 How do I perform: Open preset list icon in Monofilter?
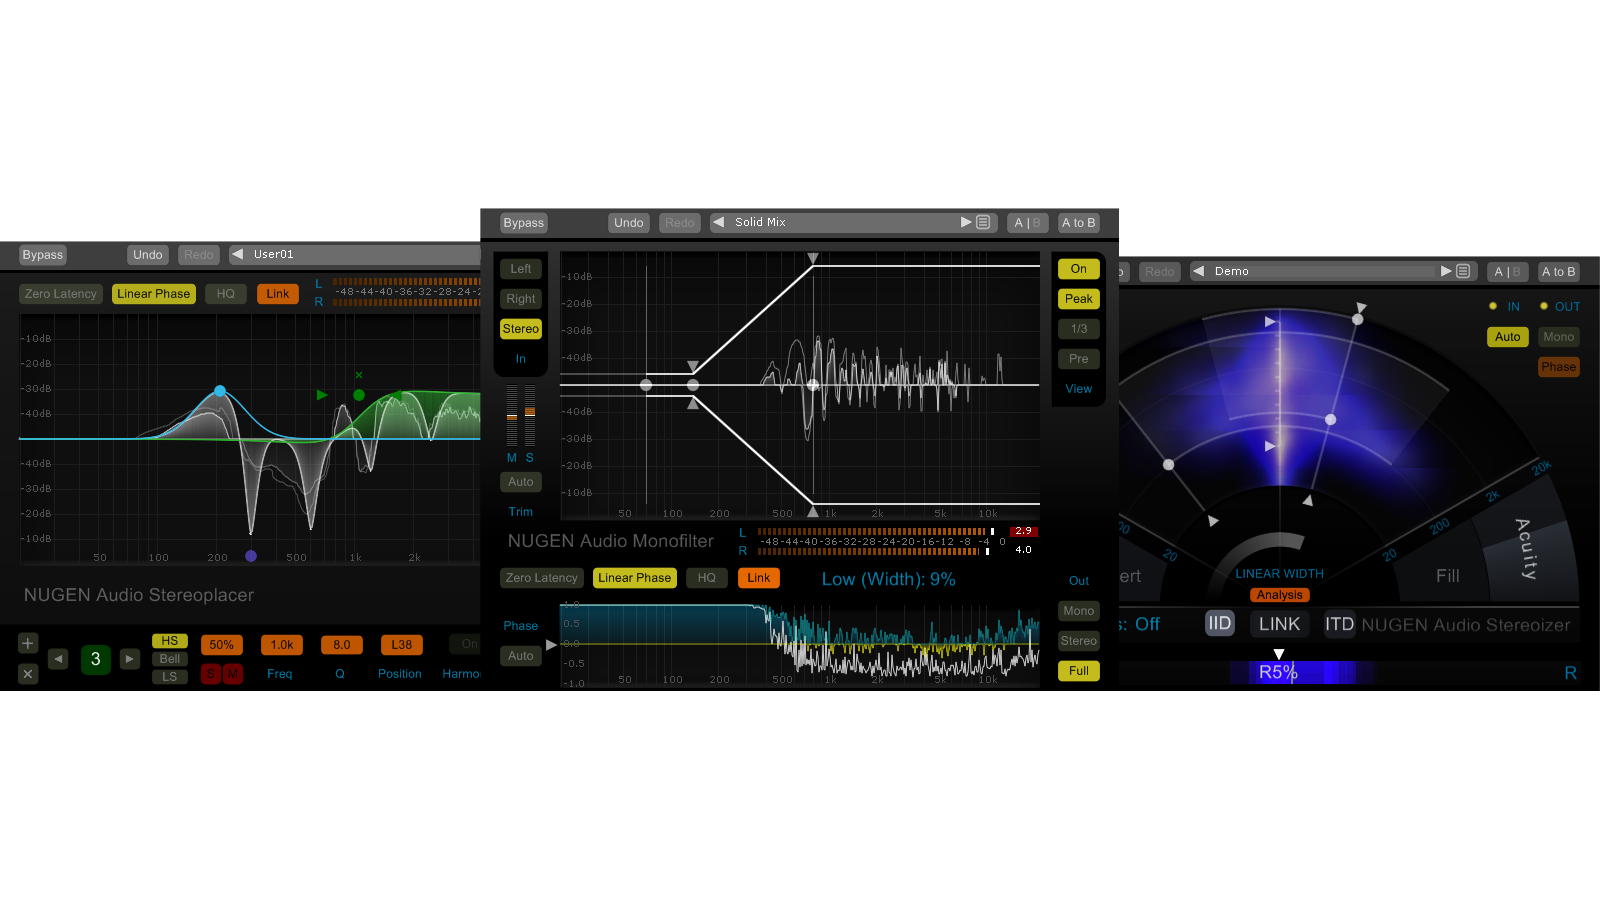[983, 222]
